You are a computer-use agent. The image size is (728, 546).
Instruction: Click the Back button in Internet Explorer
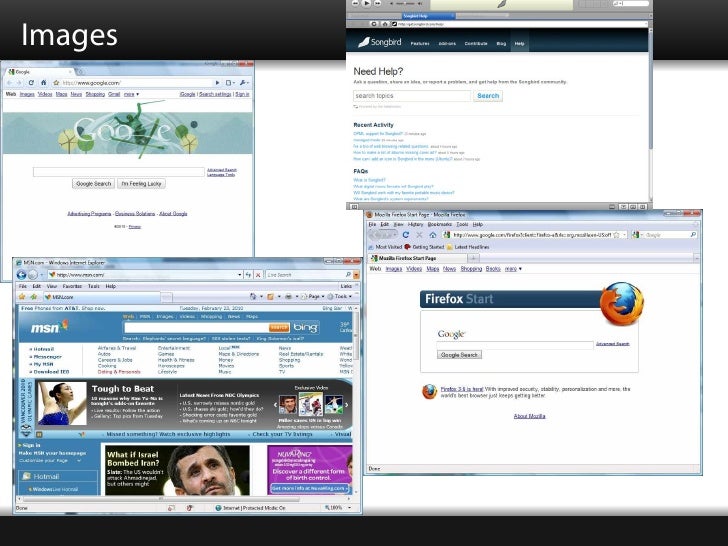click(x=21, y=275)
